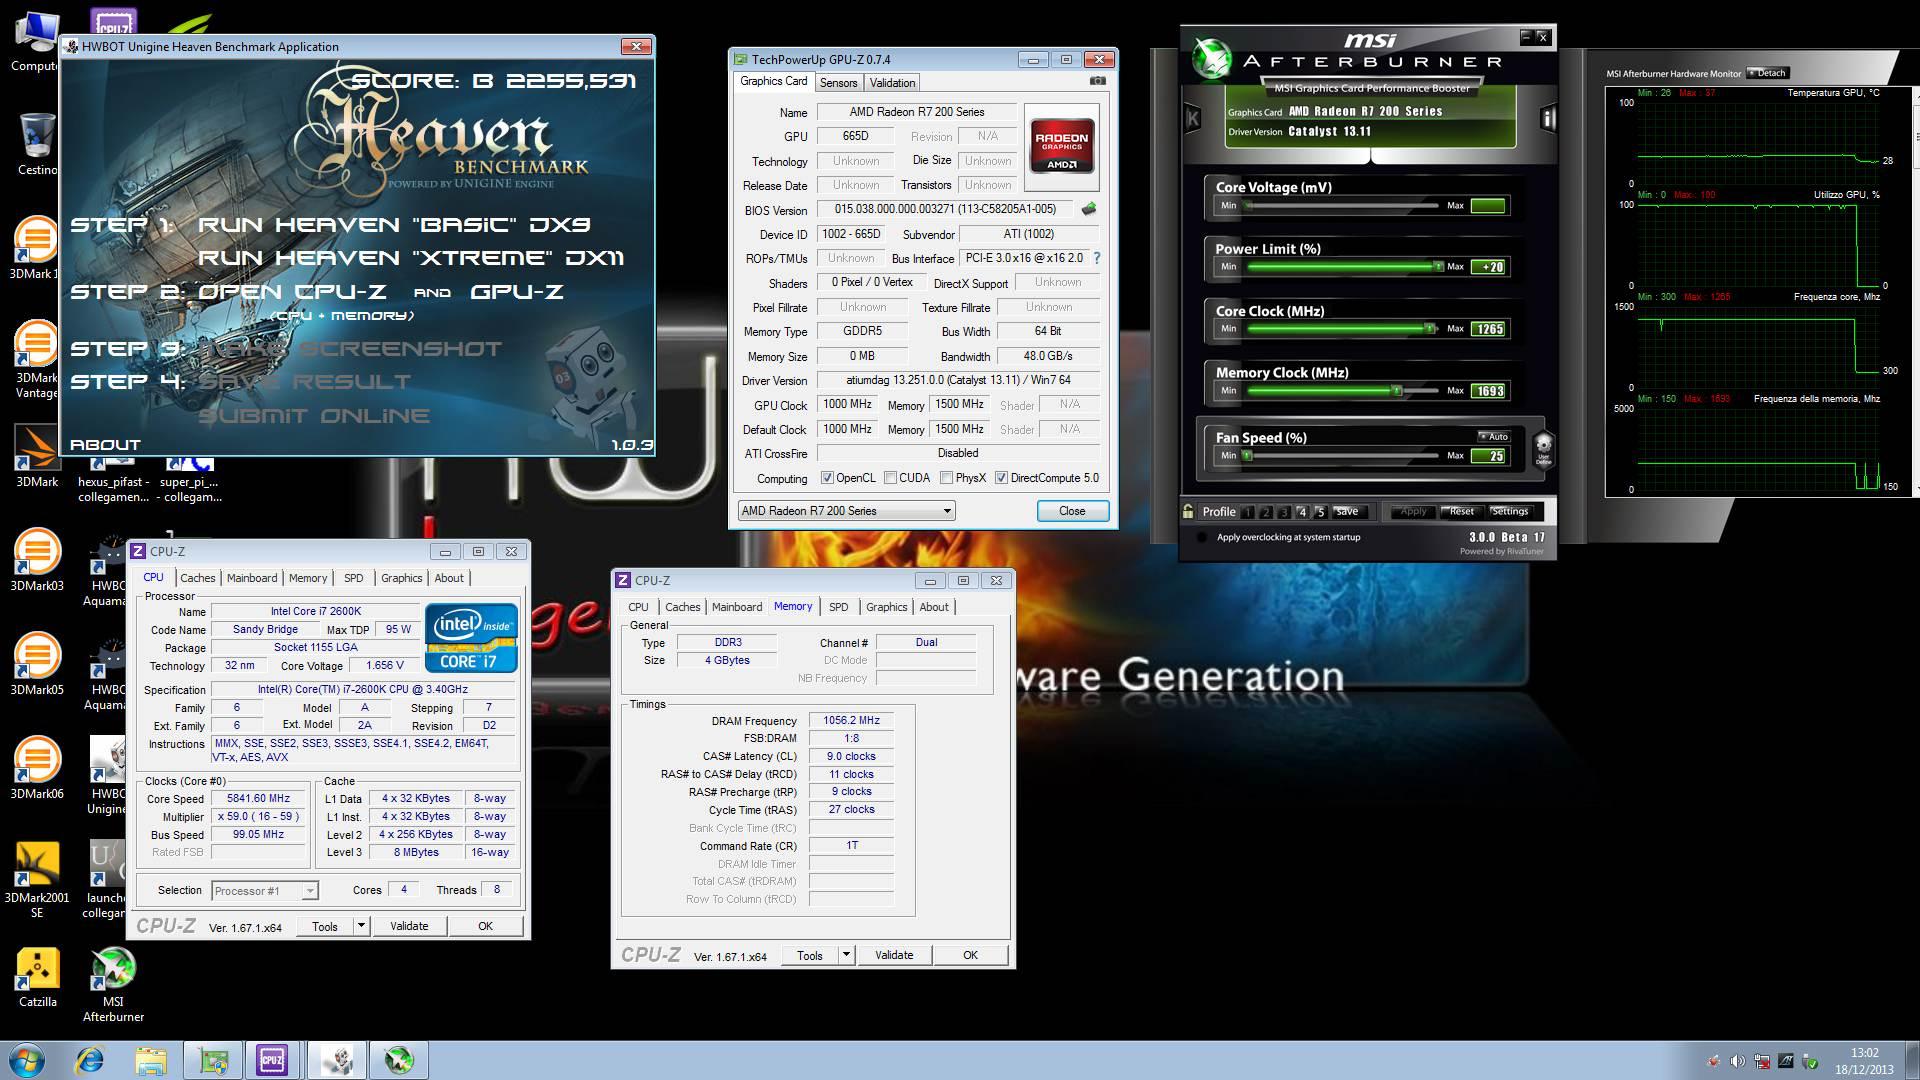
Task: Click Validate in the CPU-Z processor window
Action: pos(409,926)
